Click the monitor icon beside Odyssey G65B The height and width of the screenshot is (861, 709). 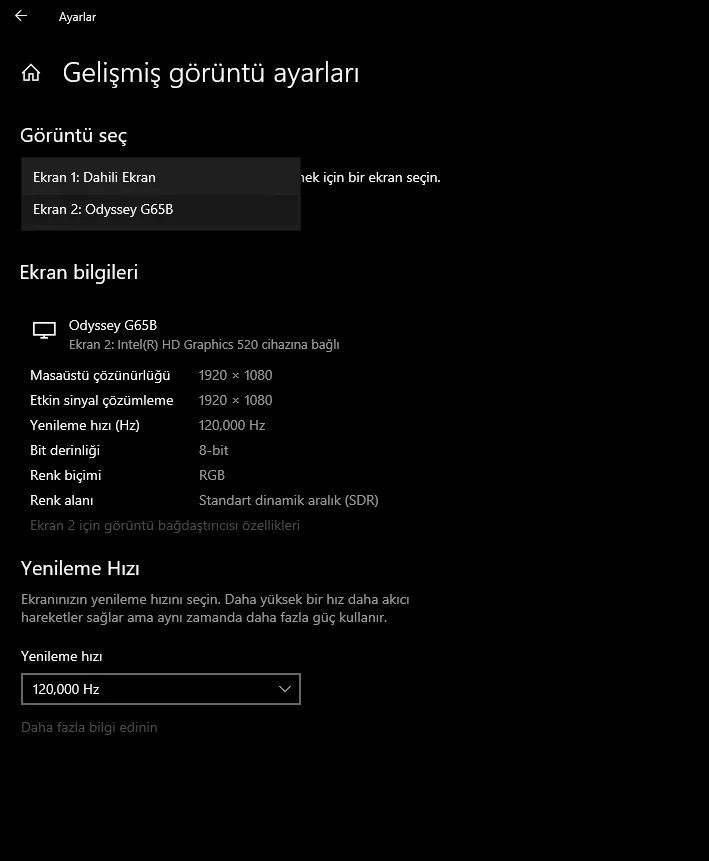coord(44,330)
